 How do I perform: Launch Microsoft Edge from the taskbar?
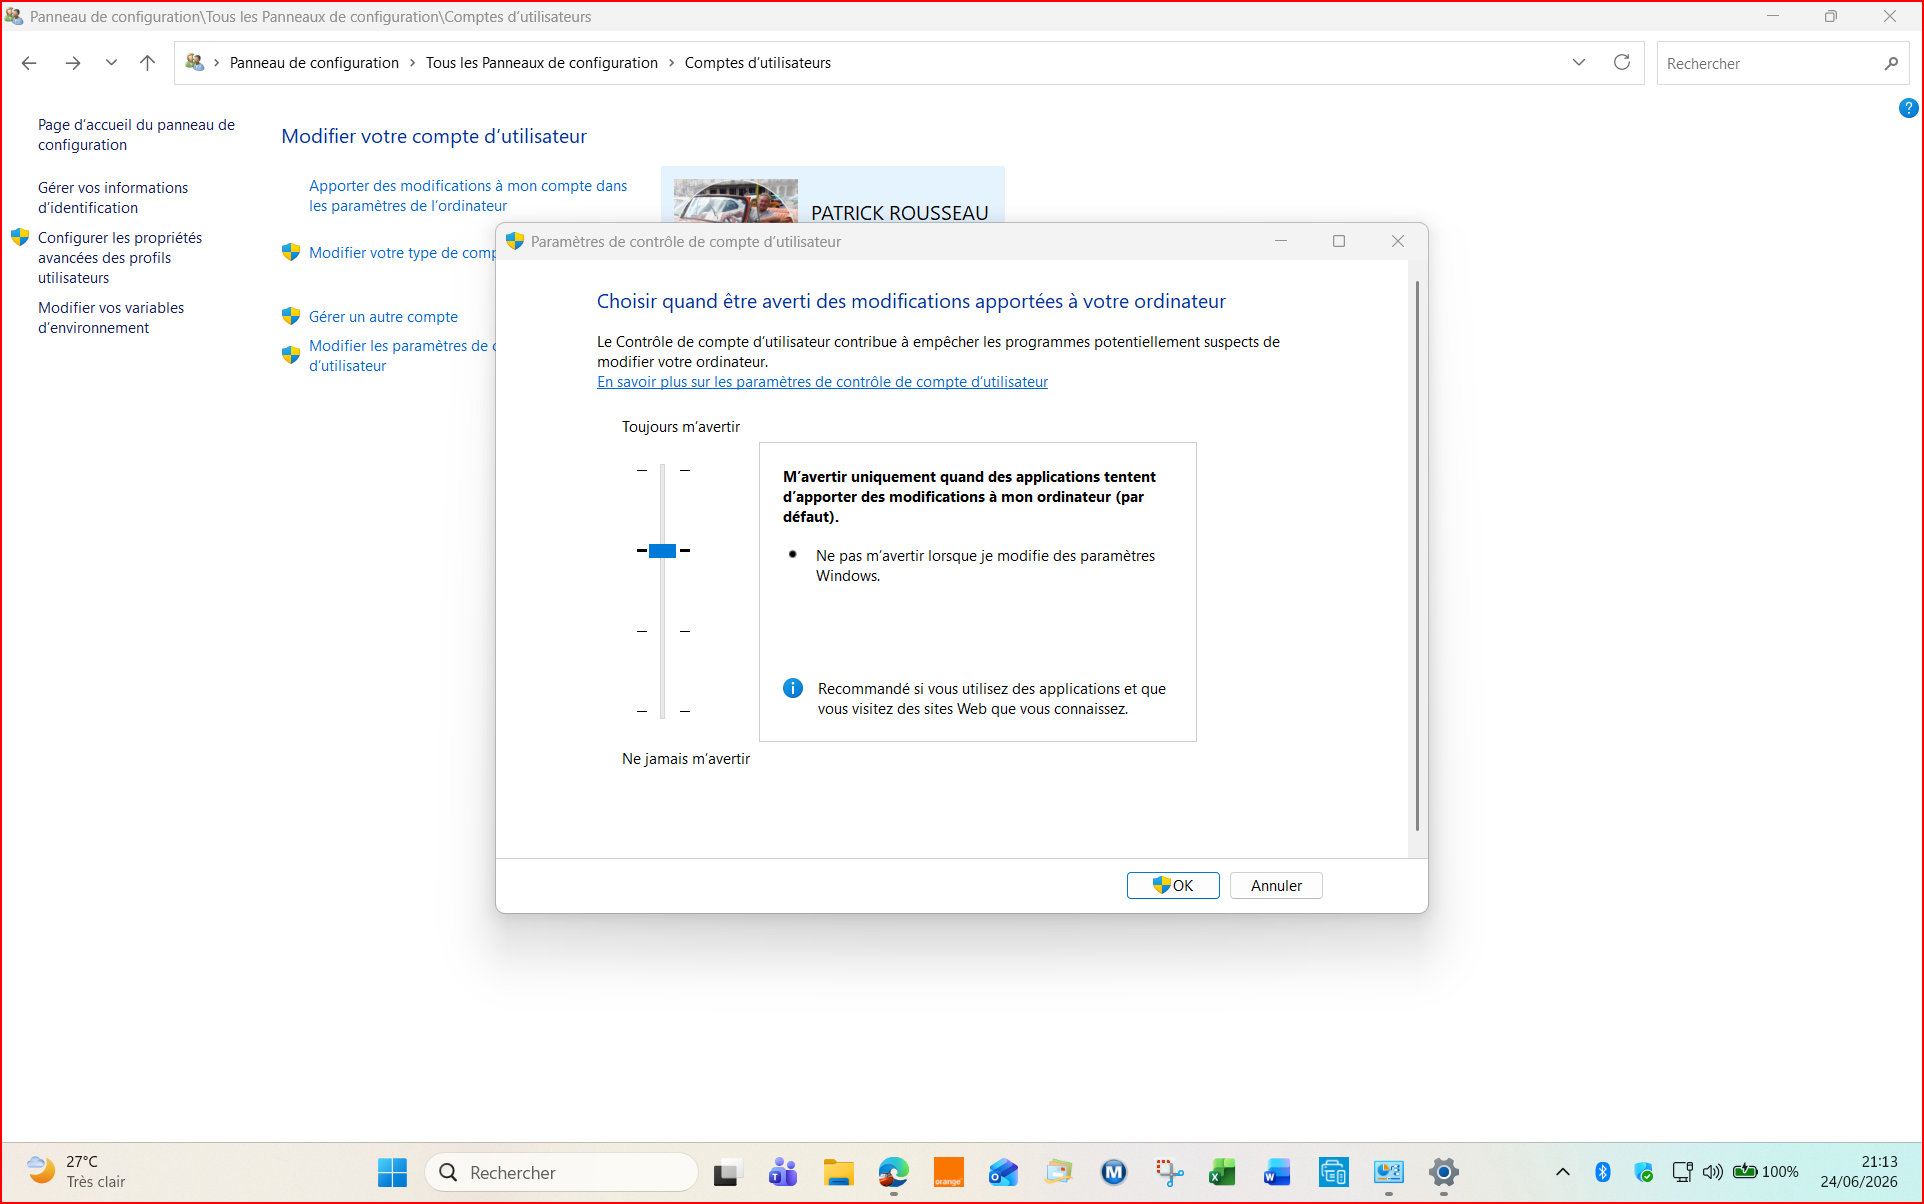894,1172
